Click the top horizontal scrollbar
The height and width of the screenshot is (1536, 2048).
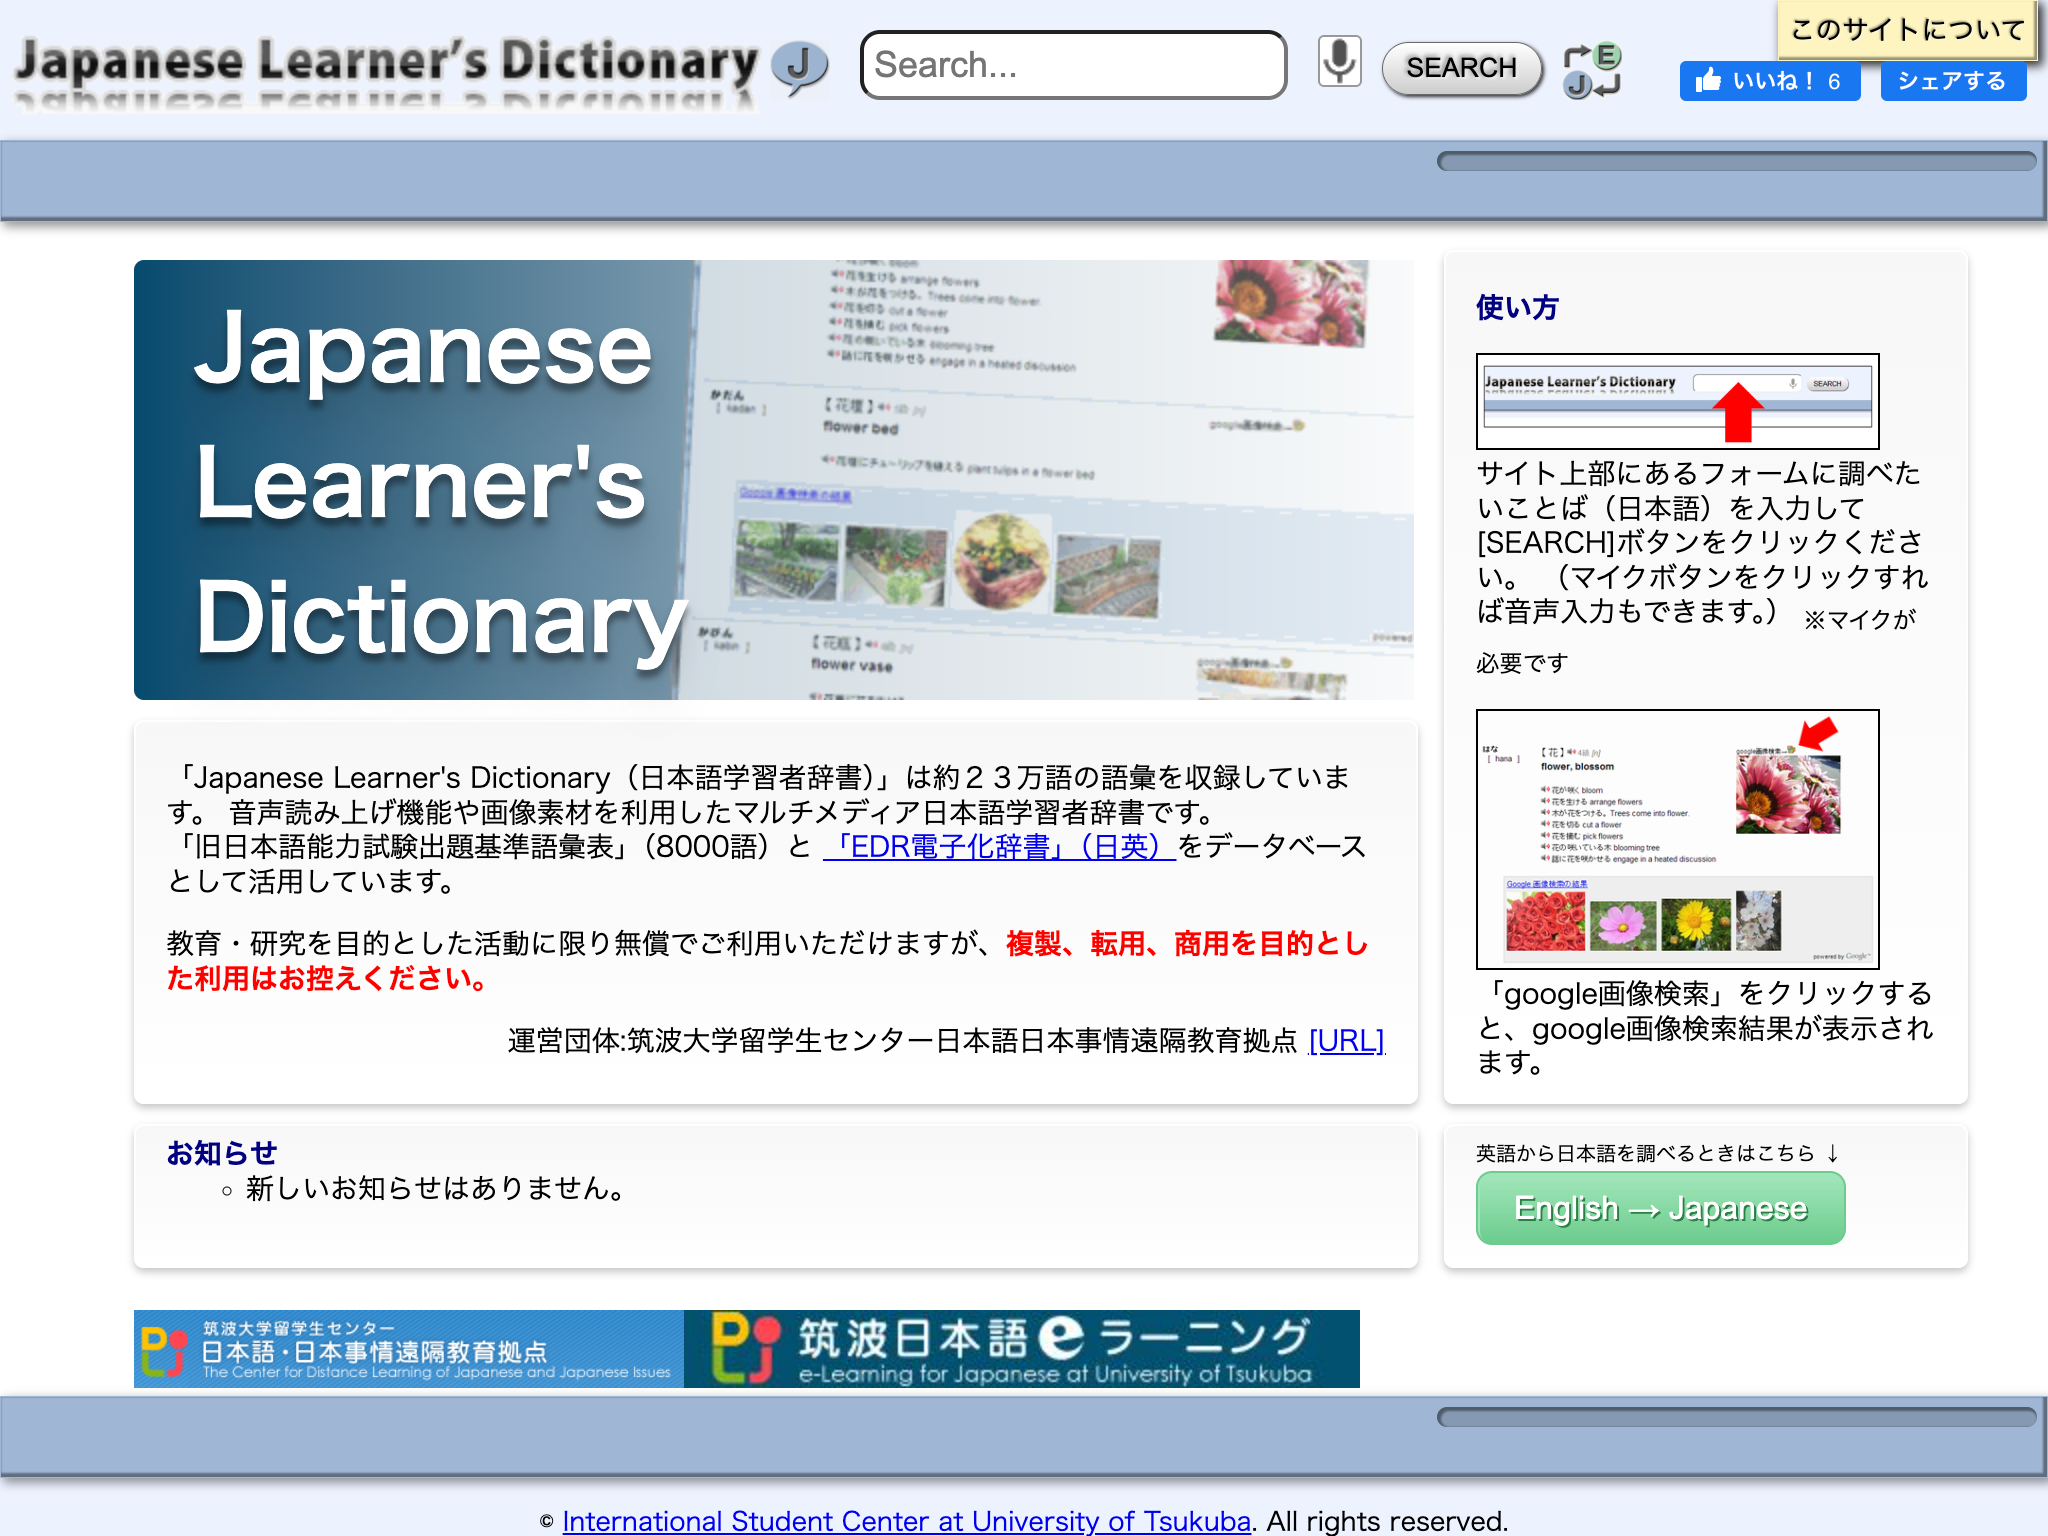pos(1736,159)
